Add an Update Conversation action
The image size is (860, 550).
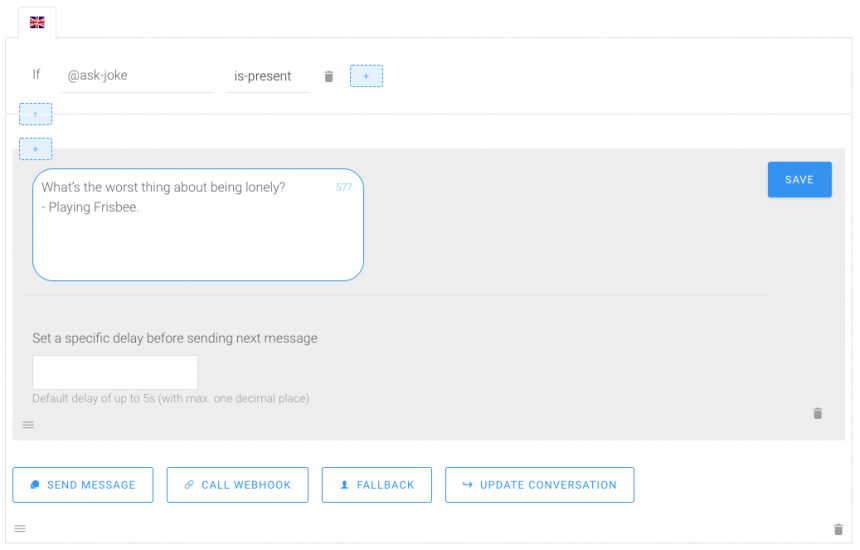(x=539, y=485)
